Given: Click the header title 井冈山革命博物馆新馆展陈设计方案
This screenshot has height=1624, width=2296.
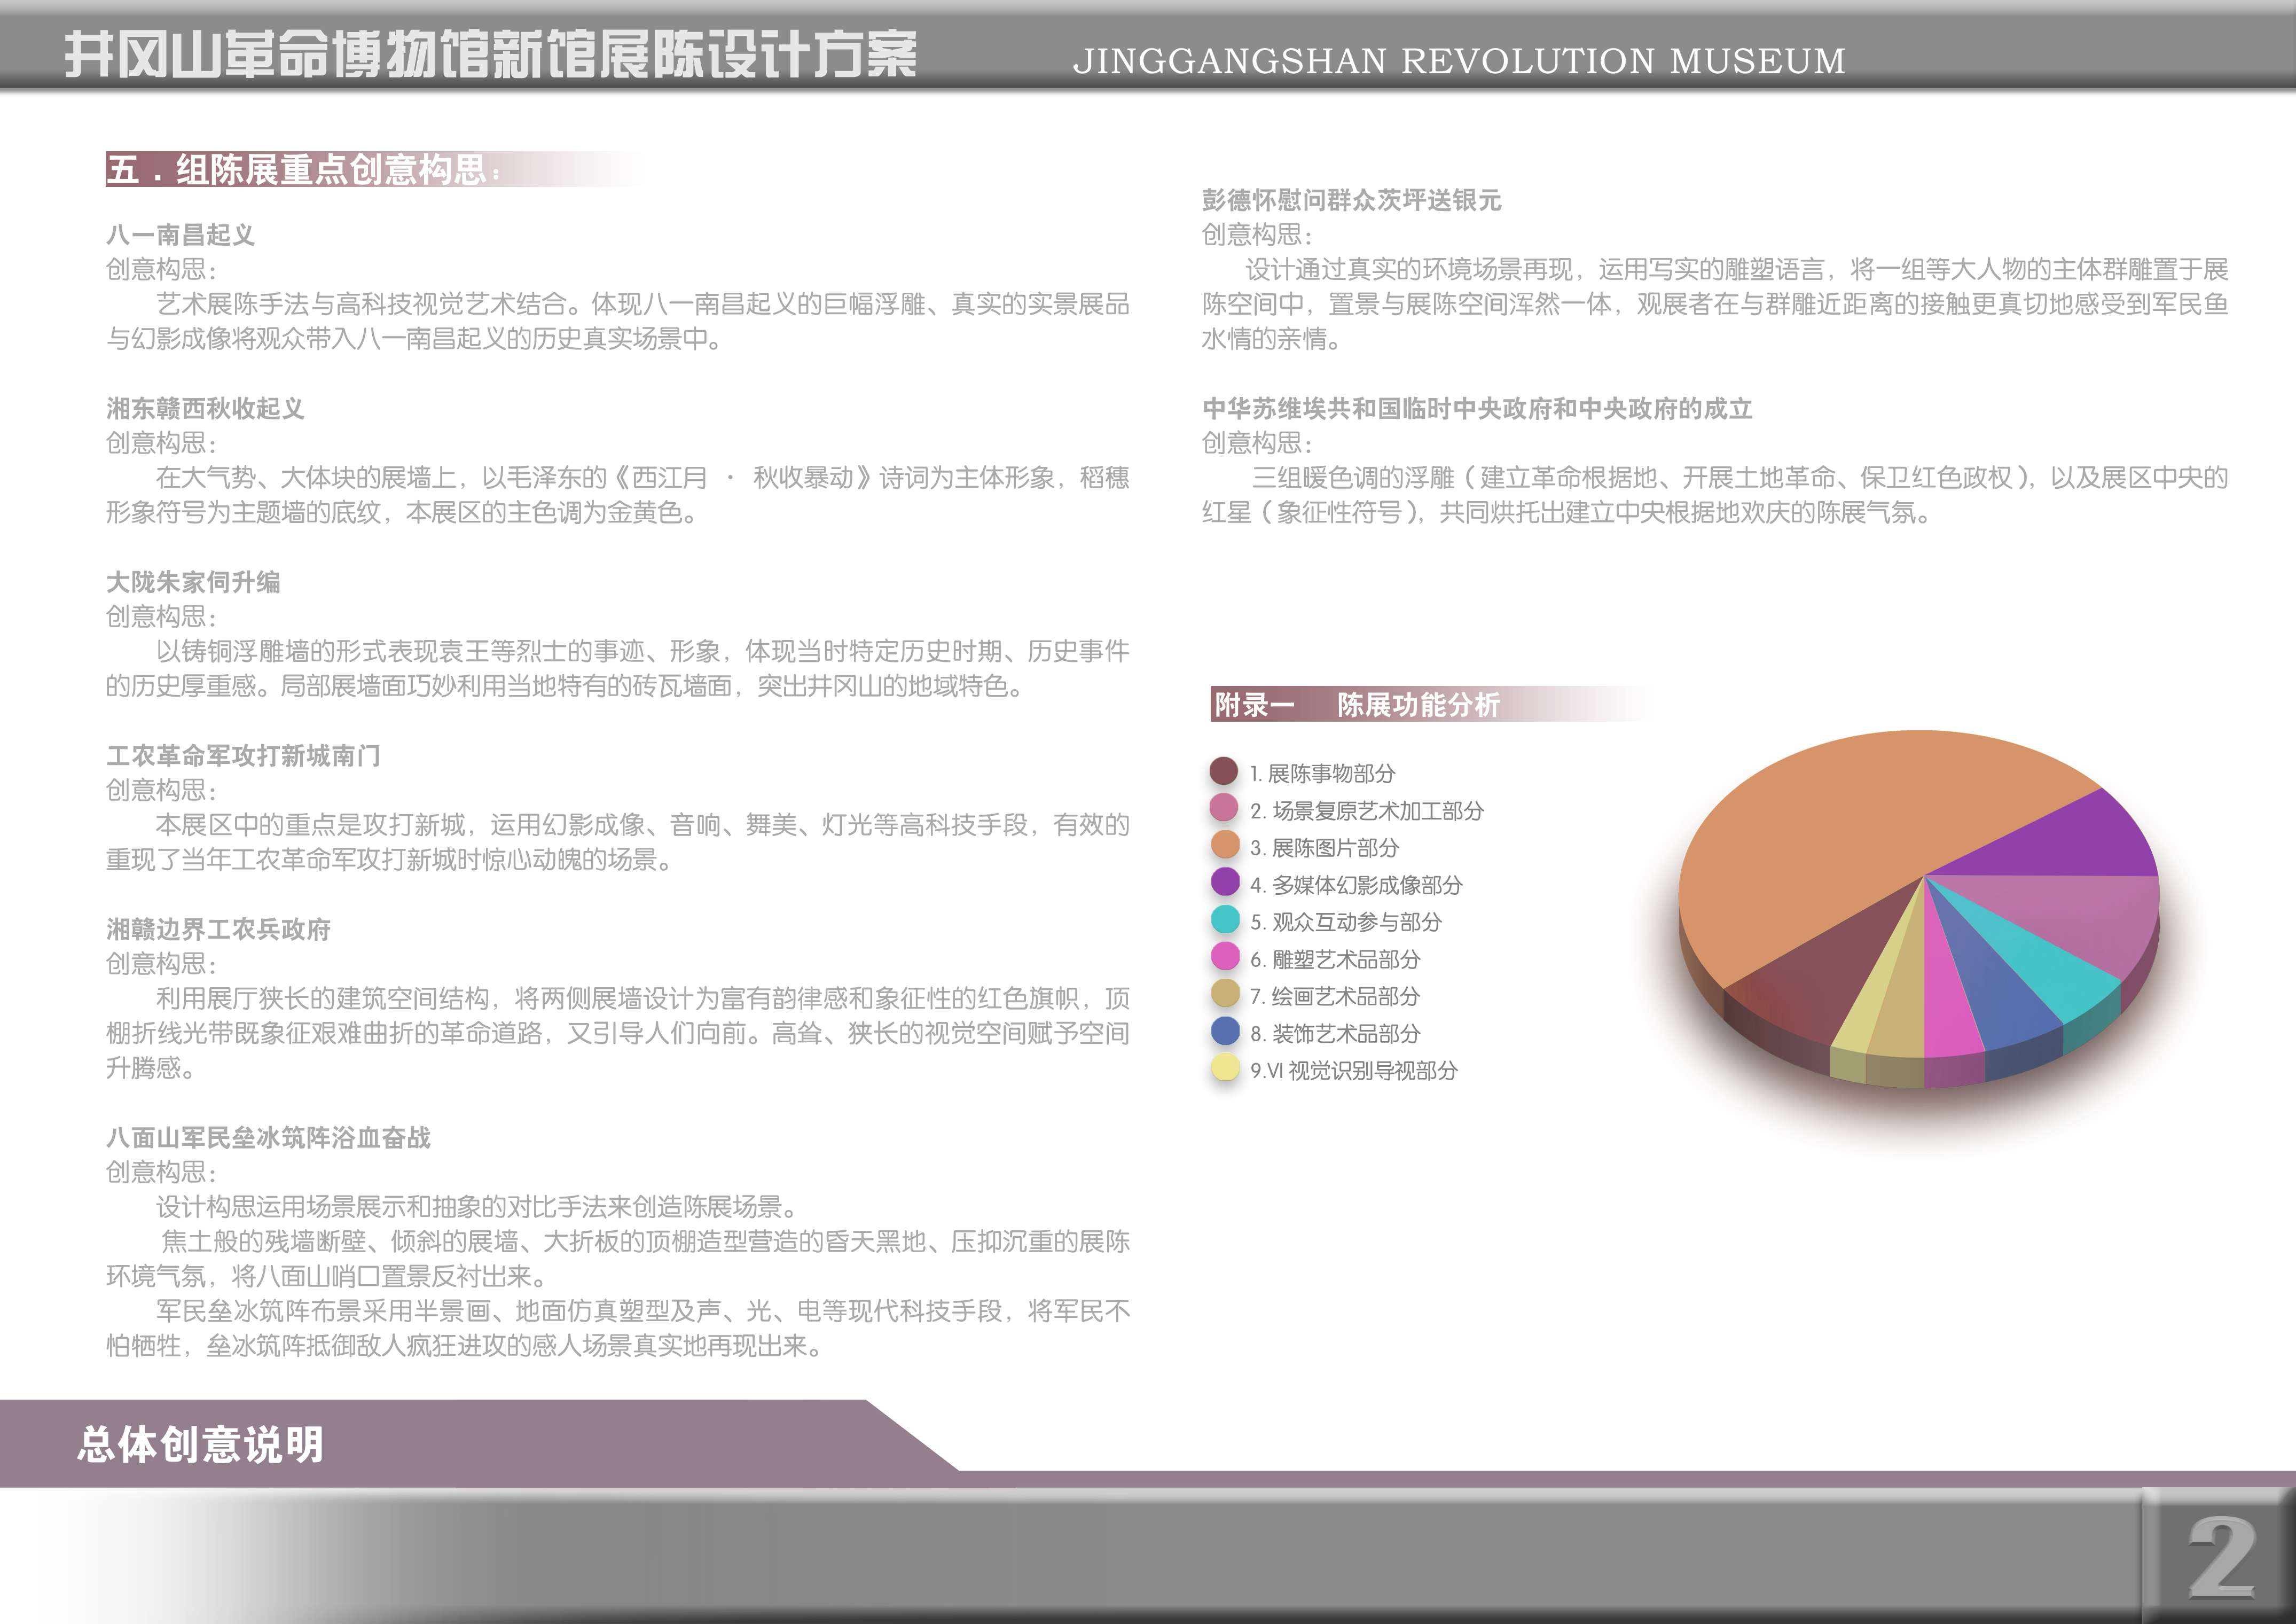Looking at the screenshot, I should [491, 55].
